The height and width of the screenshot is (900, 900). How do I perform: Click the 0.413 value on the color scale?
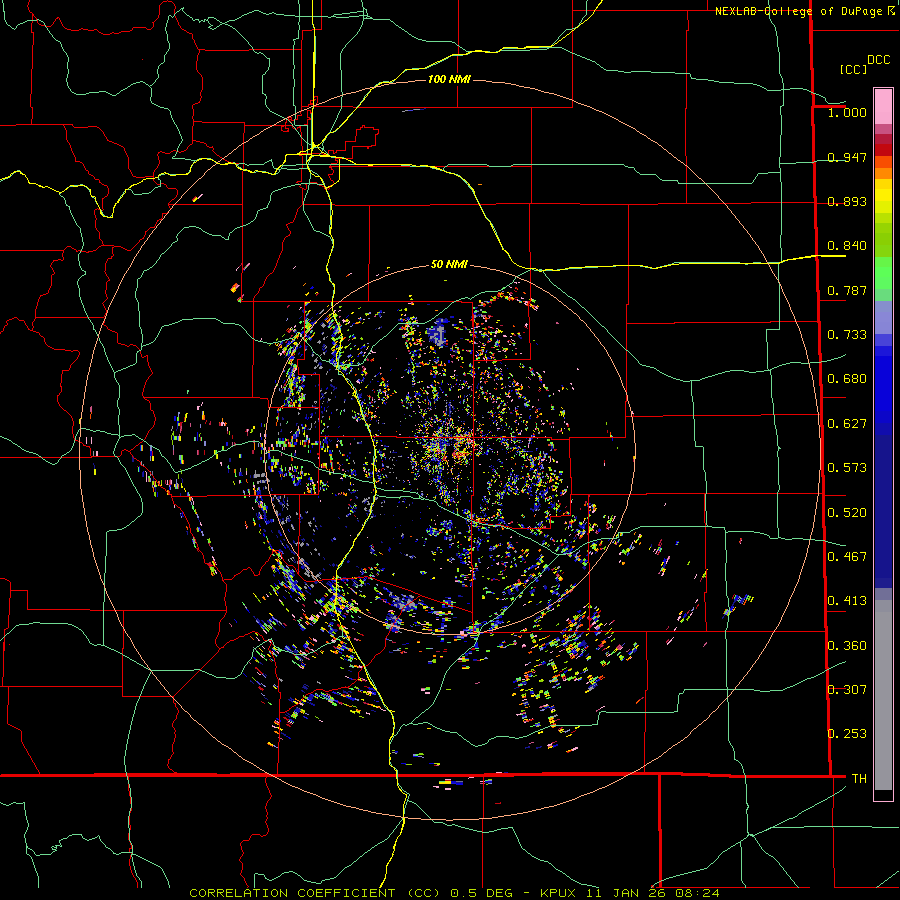(847, 601)
